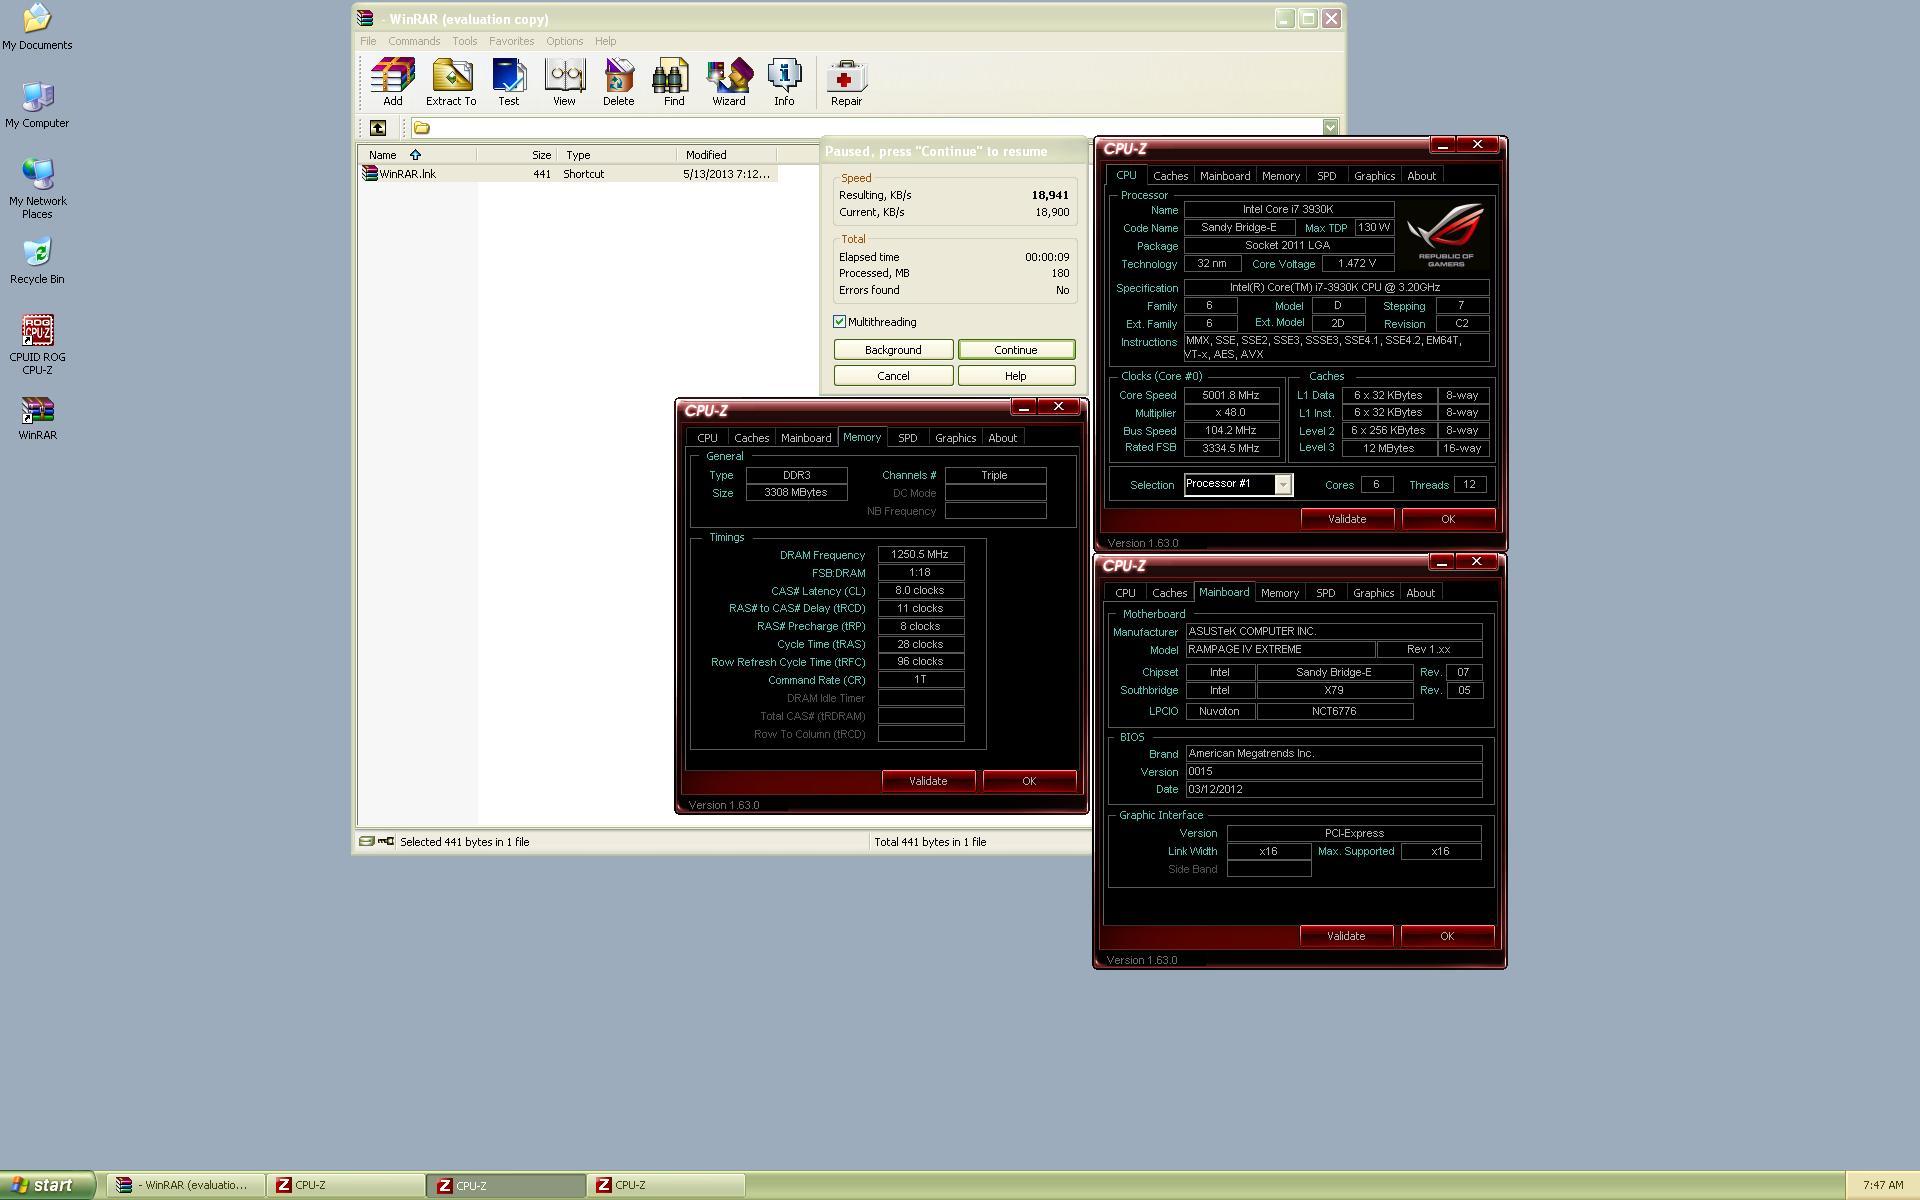
Task: Launch the Wizard toolbar icon
Action: 729,82
